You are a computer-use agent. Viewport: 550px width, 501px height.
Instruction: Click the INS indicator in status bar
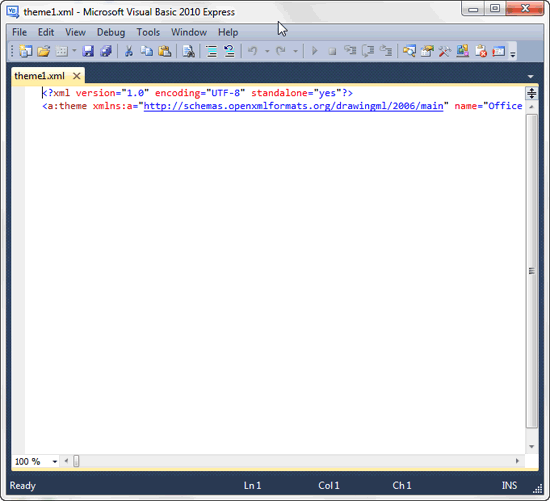pos(509,486)
